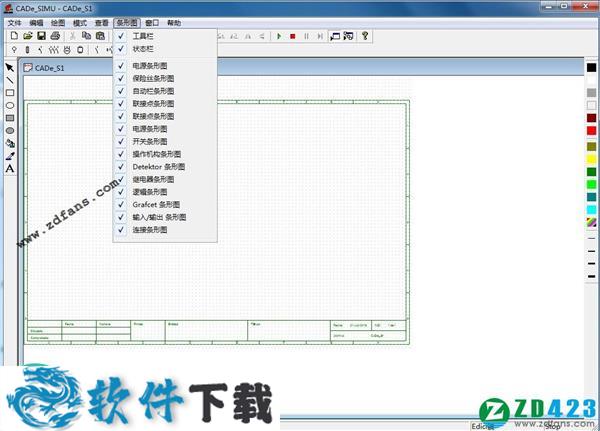Toggle 连接条形图 toolbar visibility
Image resolution: width=600 pixels, height=431 pixels.
(165, 230)
